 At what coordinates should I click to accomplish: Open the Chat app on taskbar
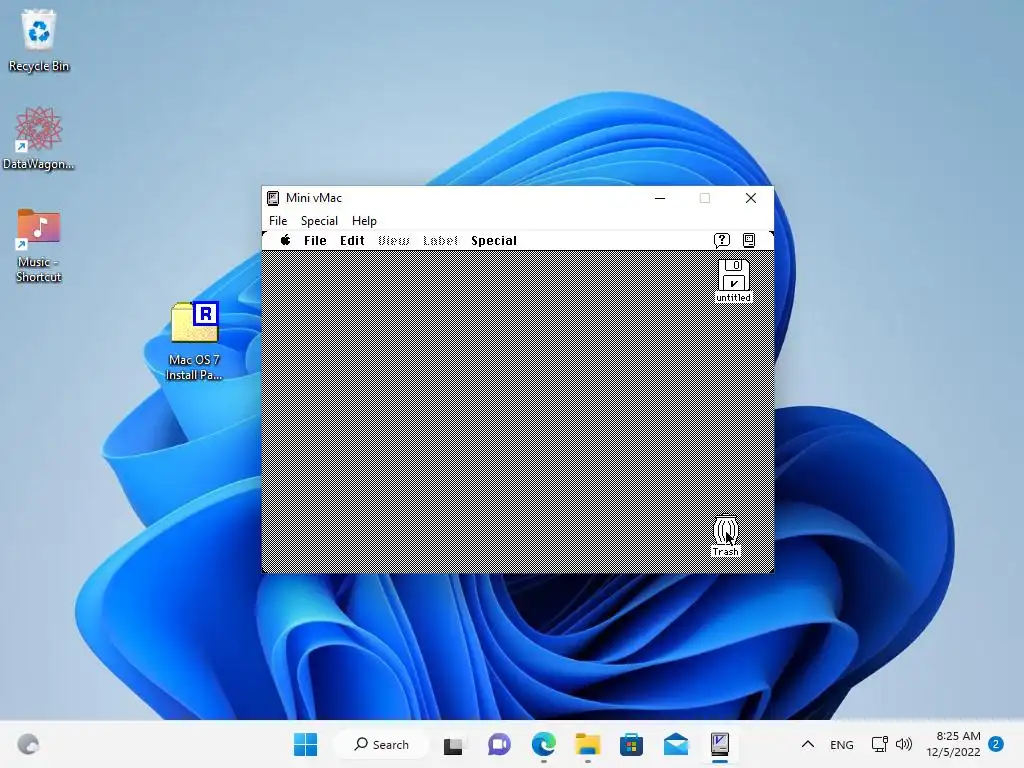click(500, 744)
